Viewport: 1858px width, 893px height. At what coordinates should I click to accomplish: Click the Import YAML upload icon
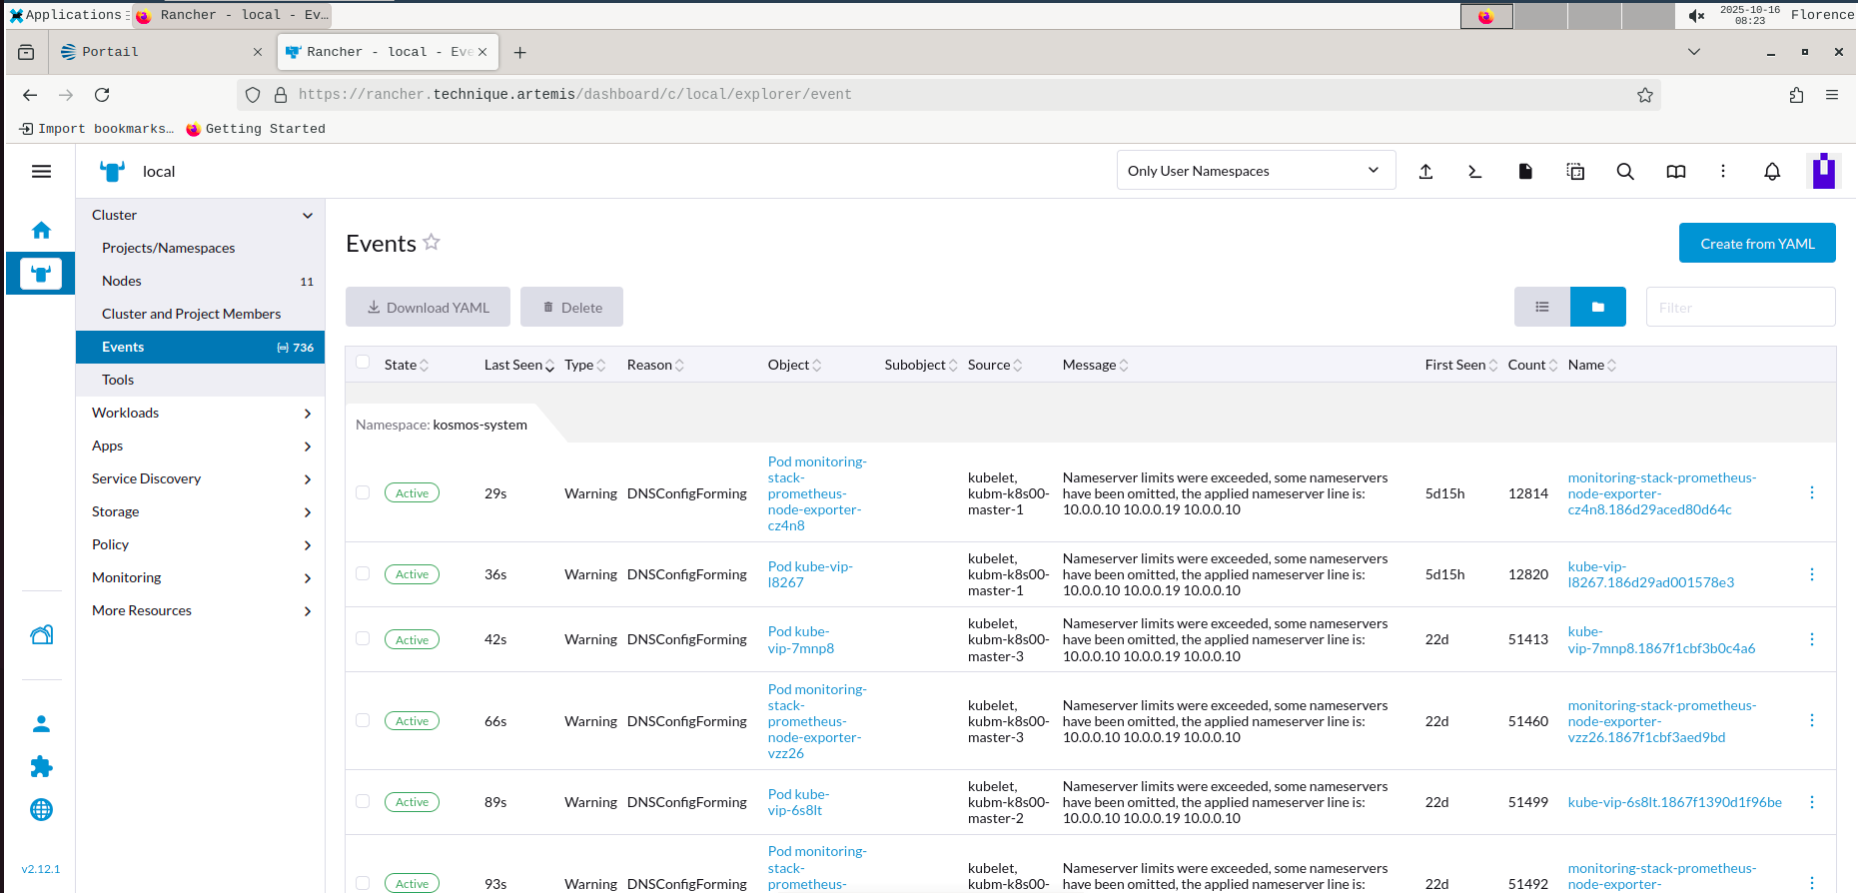[1426, 172]
